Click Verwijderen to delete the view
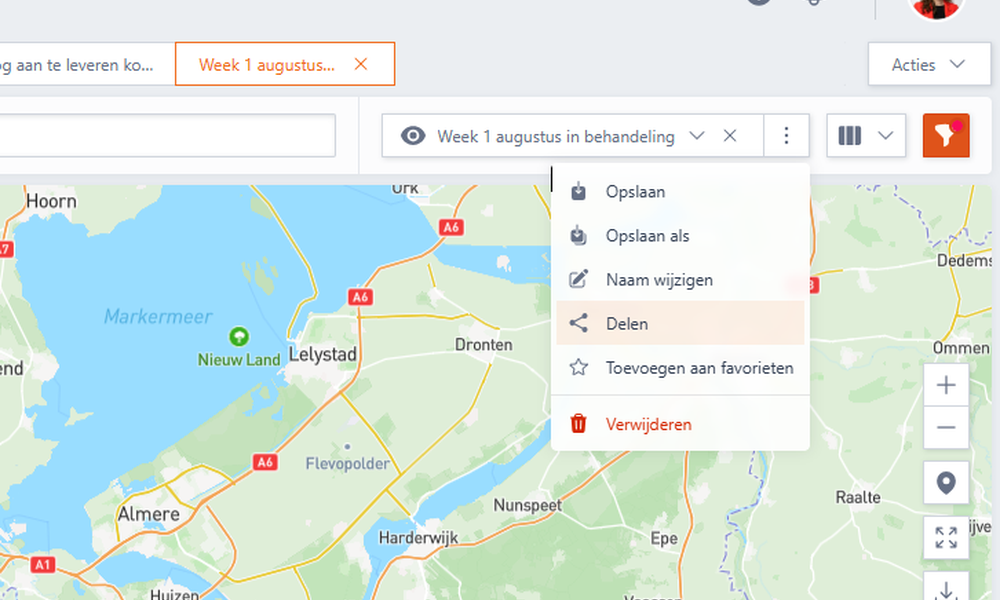Image resolution: width=1000 pixels, height=600 pixels. click(680, 424)
